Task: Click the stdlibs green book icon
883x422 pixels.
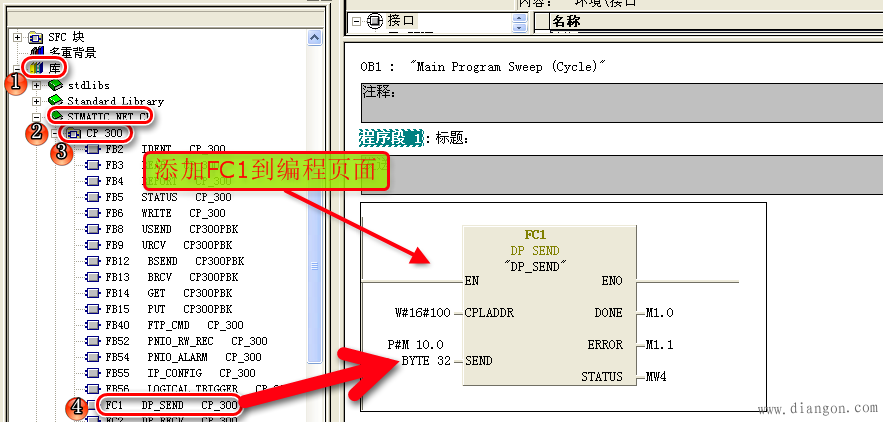Action: [55, 85]
